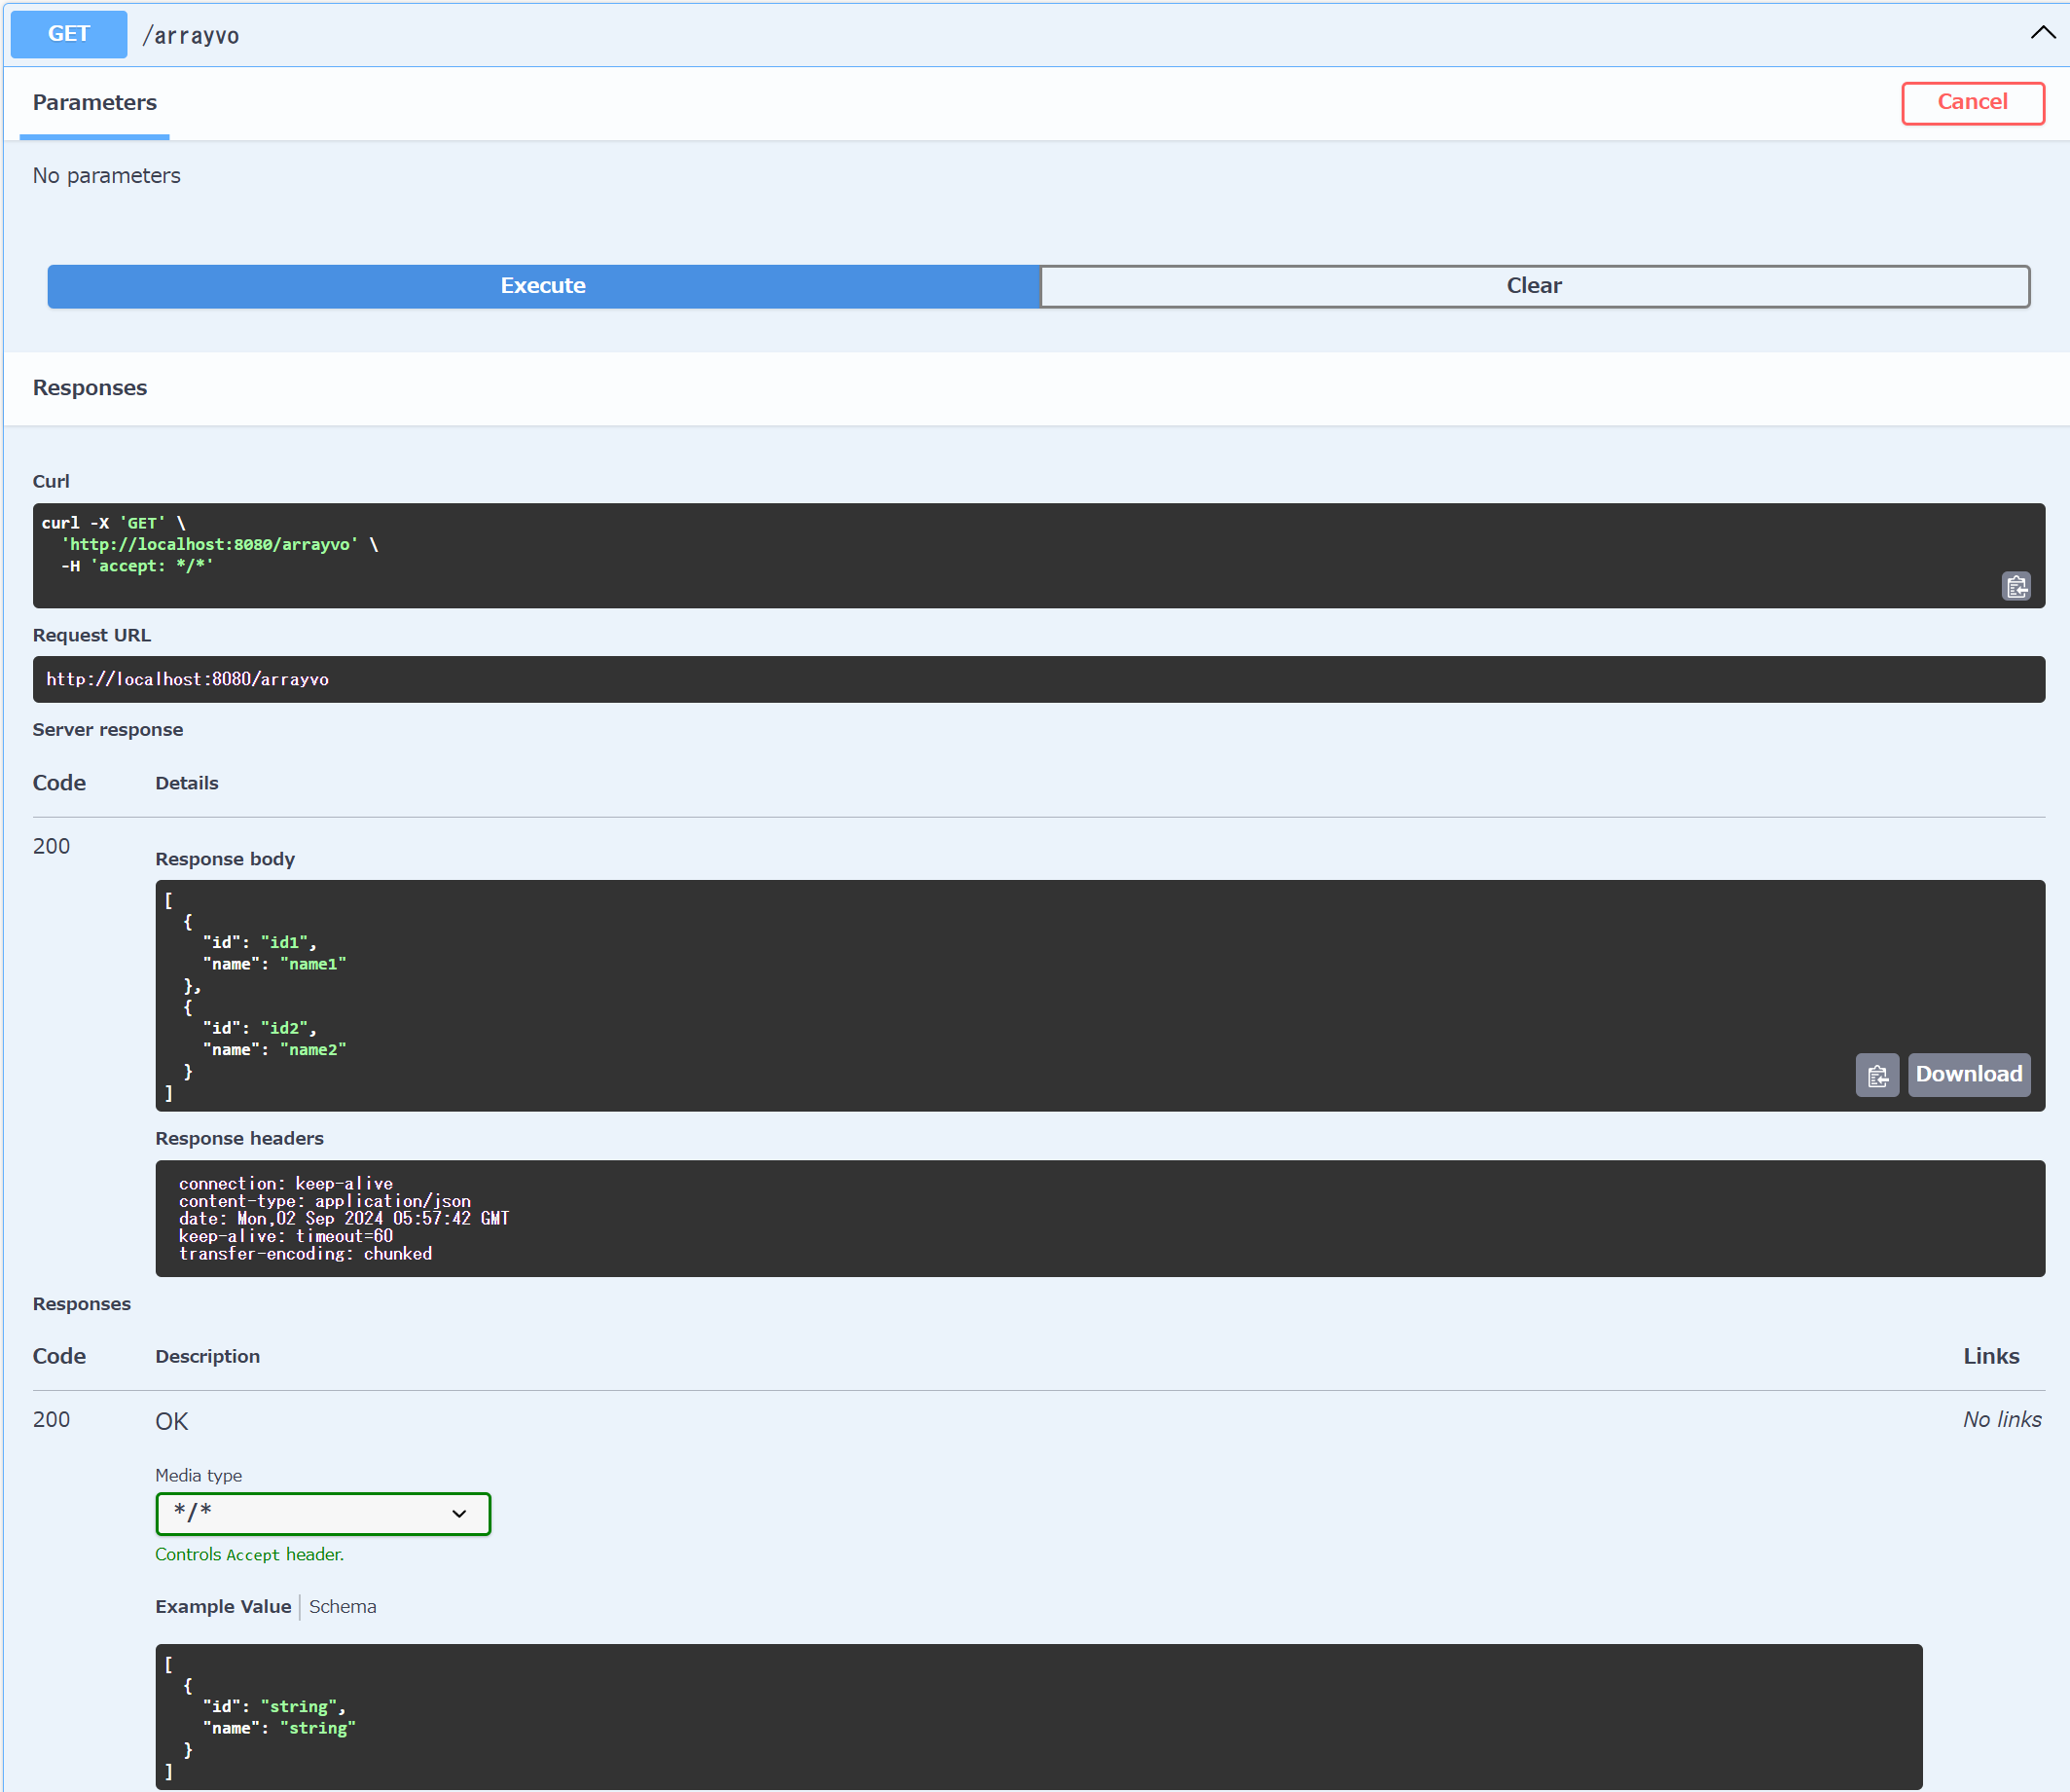Copy the curl command to clipboard

[x=2016, y=586]
